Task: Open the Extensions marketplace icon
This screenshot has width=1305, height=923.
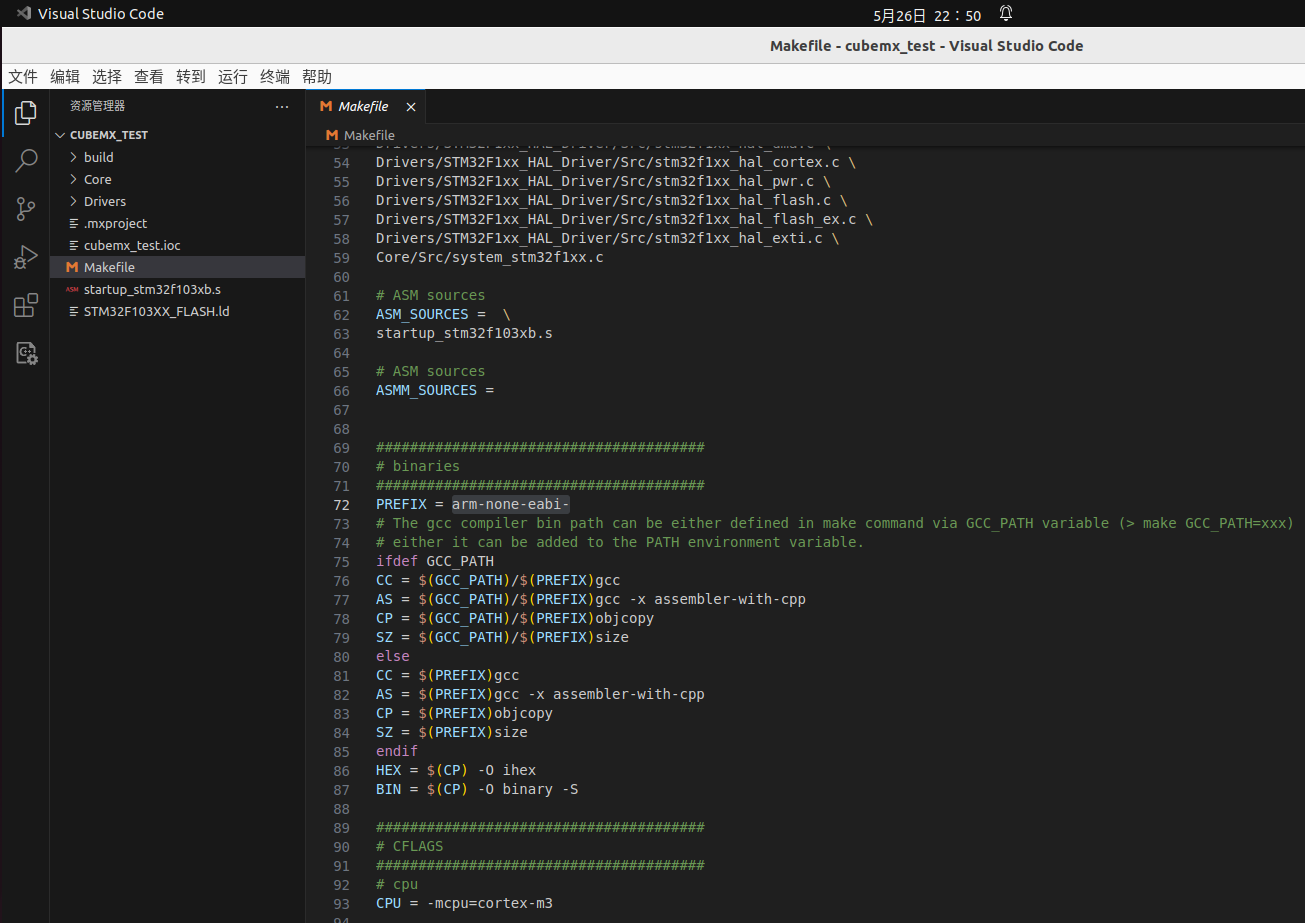Action: click(25, 305)
